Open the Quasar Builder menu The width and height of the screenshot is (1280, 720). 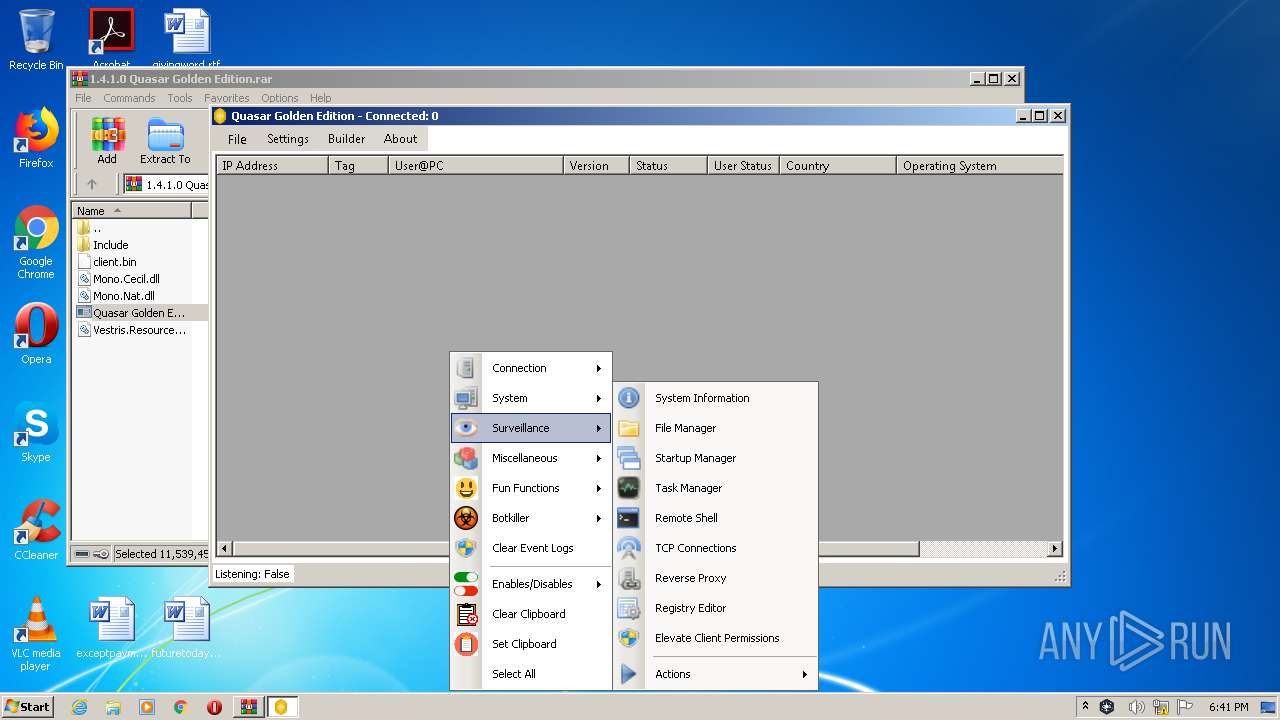pyautogui.click(x=347, y=139)
